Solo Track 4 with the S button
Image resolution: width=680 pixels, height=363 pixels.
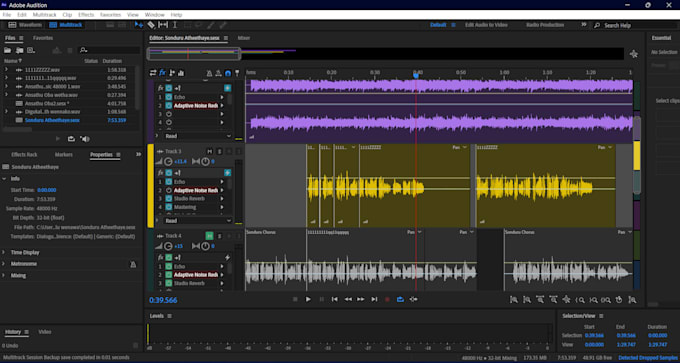pos(219,236)
